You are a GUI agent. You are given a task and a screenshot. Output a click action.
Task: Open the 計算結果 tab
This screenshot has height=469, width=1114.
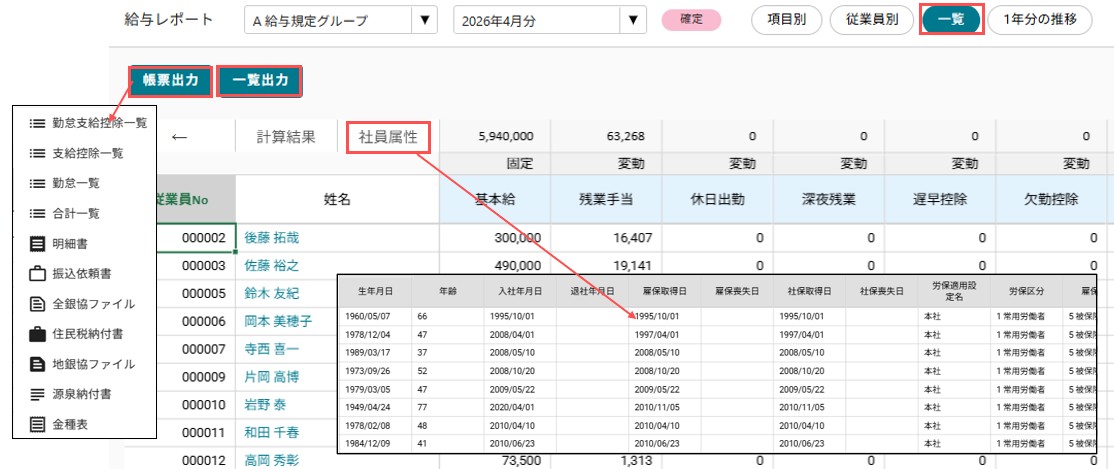coord(286,136)
